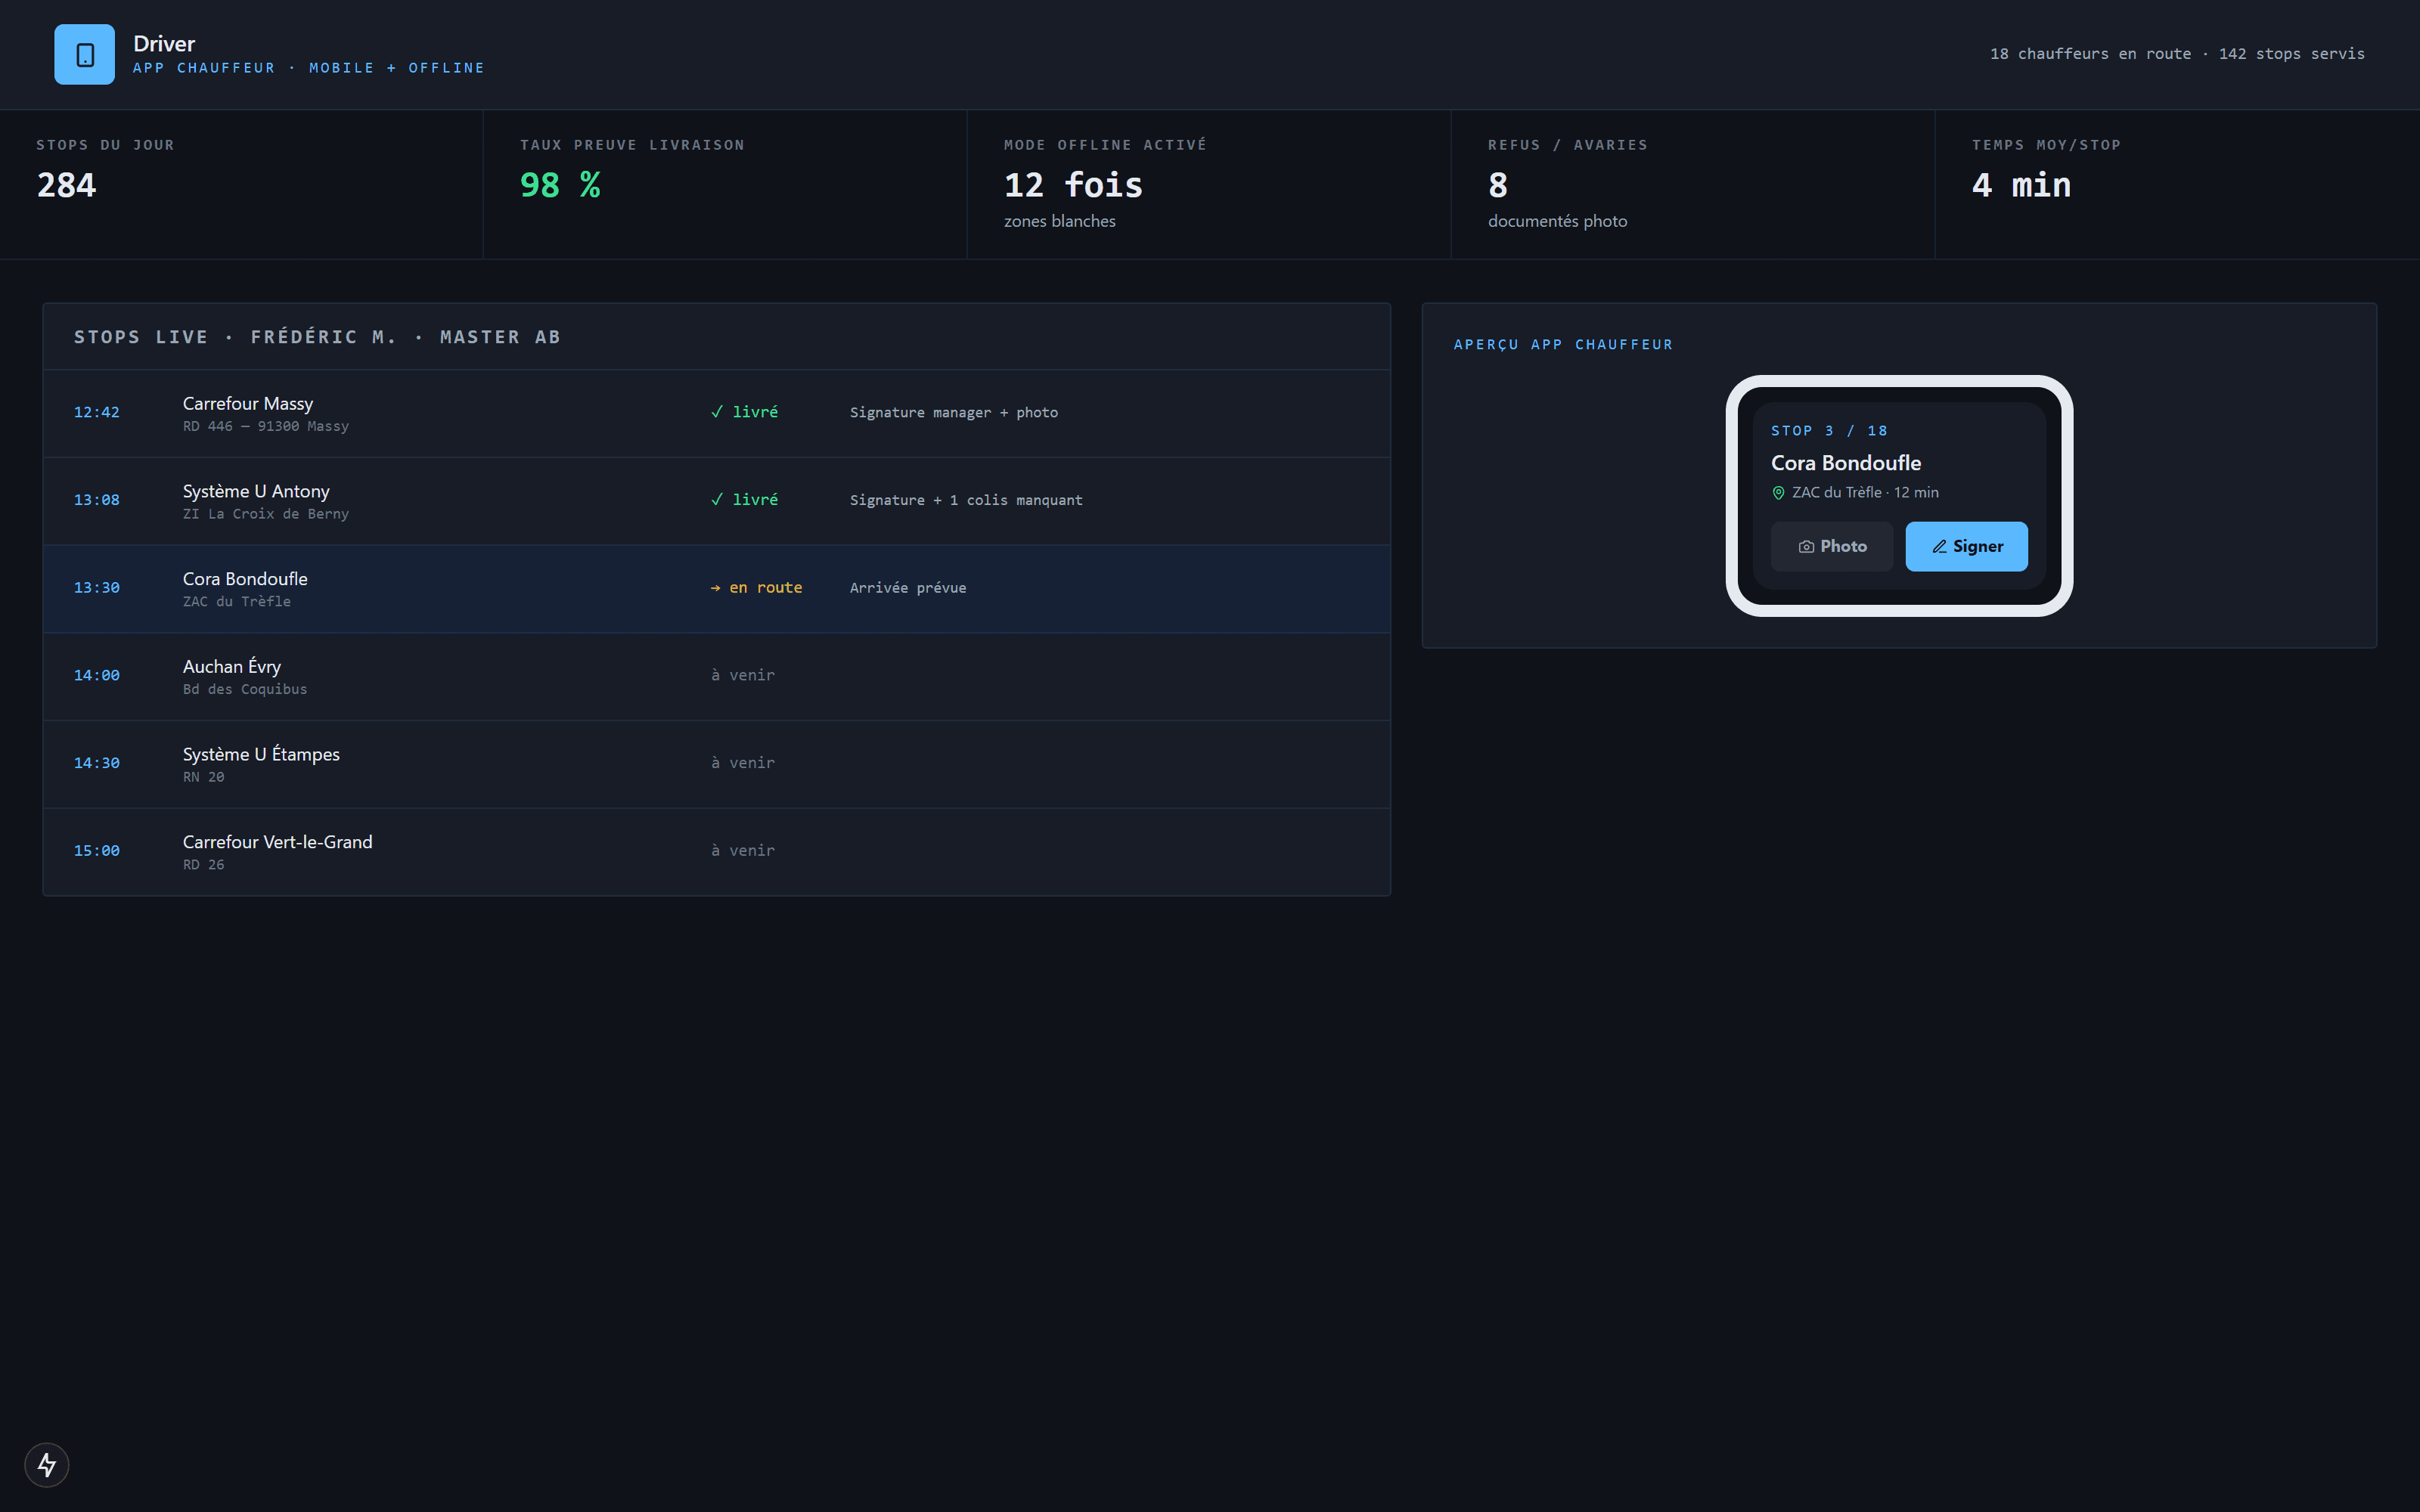This screenshot has height=1512, width=2420.
Task: Click the 'ZAC du Trèfle' address in stops list
Action: [x=237, y=602]
